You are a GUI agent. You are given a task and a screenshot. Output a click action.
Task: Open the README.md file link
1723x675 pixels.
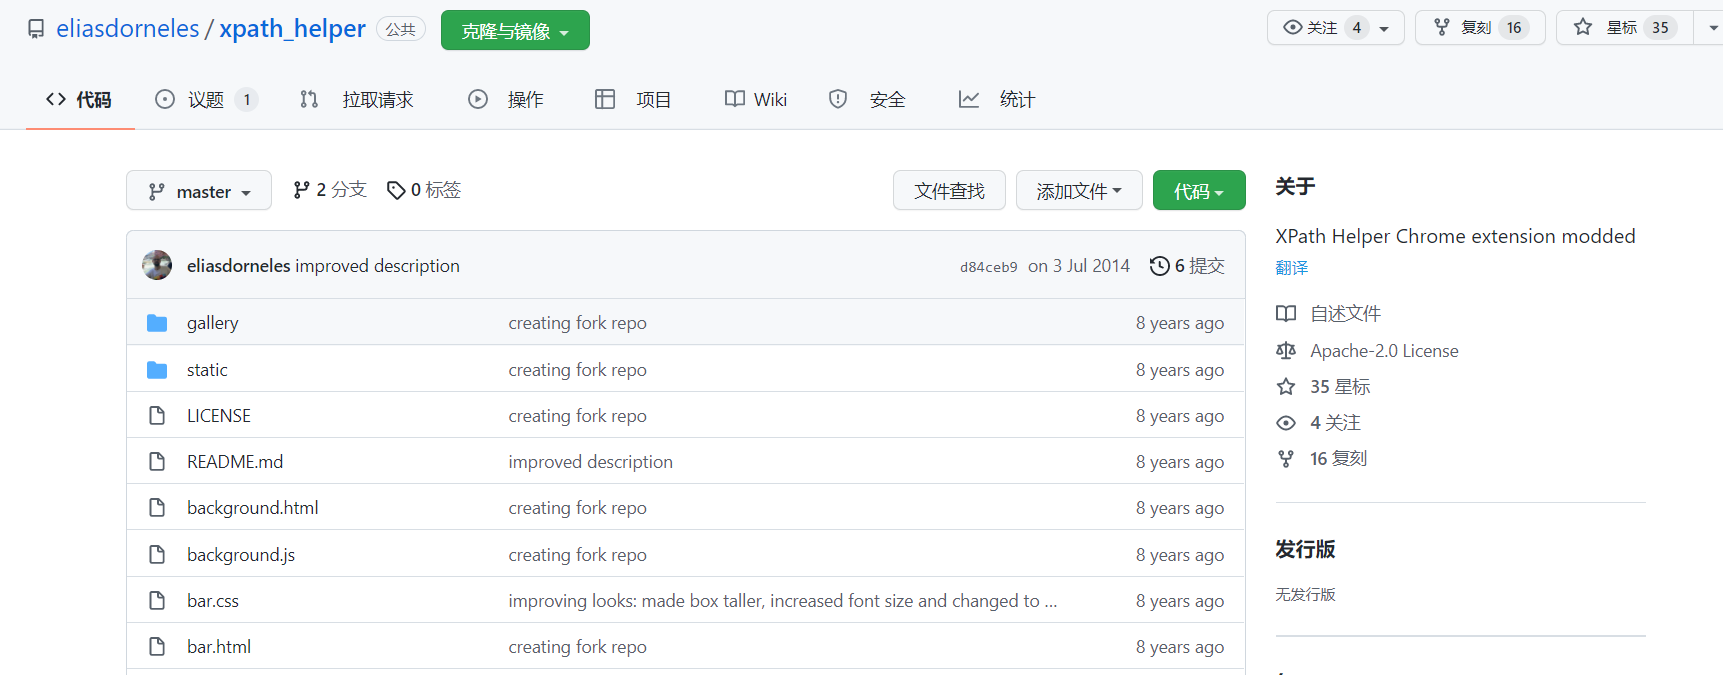tap(235, 462)
